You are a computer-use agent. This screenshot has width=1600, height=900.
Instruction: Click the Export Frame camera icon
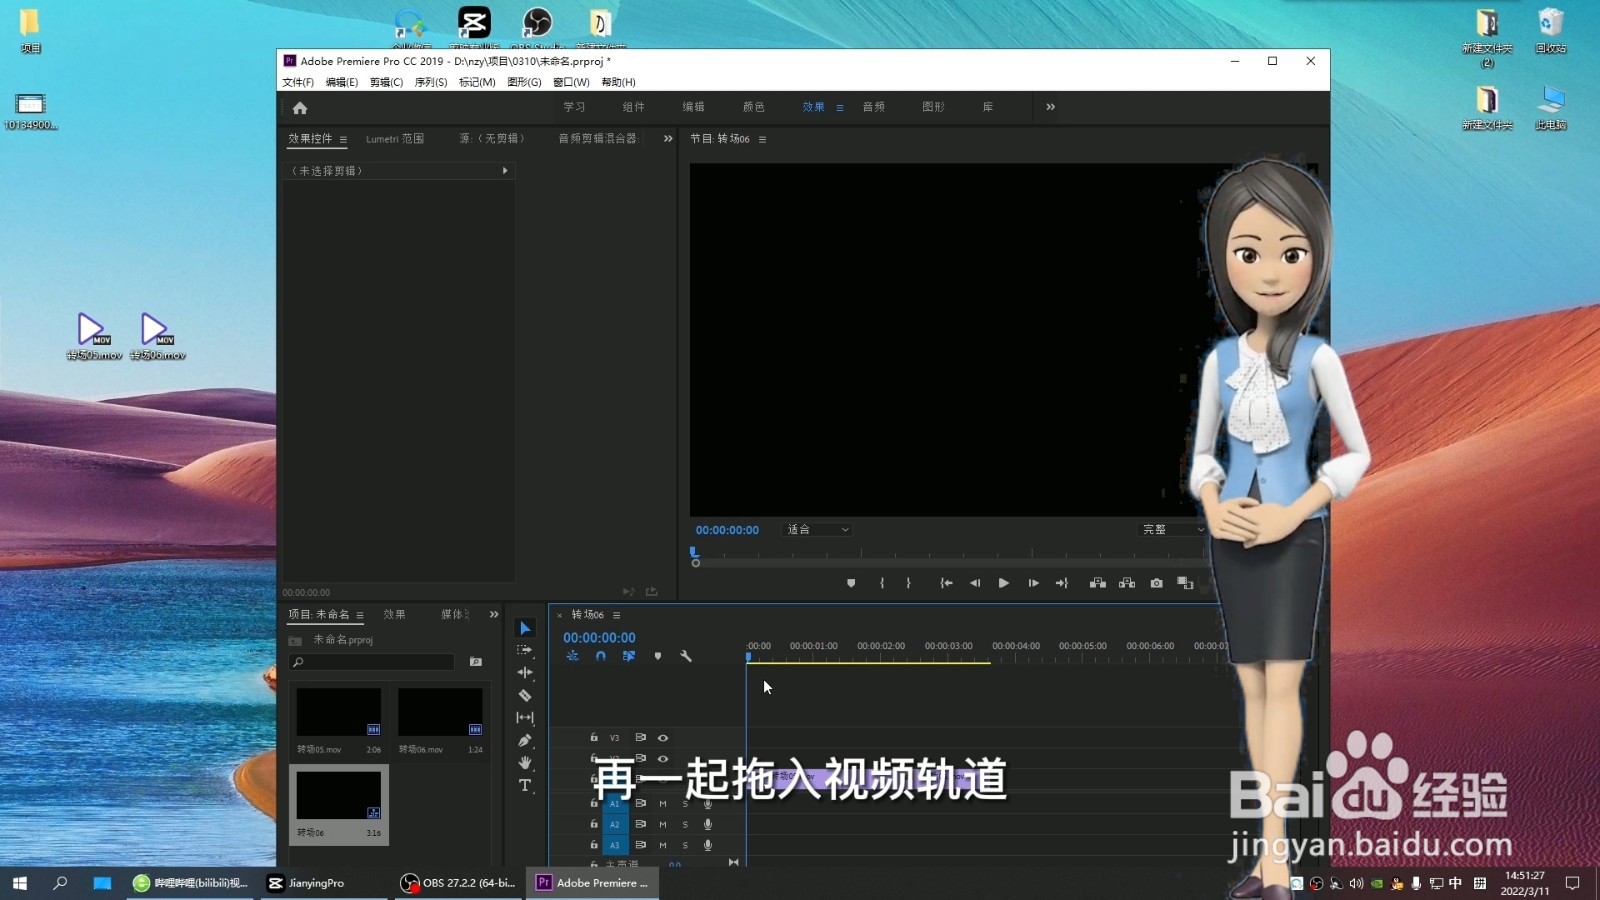pyautogui.click(x=1156, y=583)
